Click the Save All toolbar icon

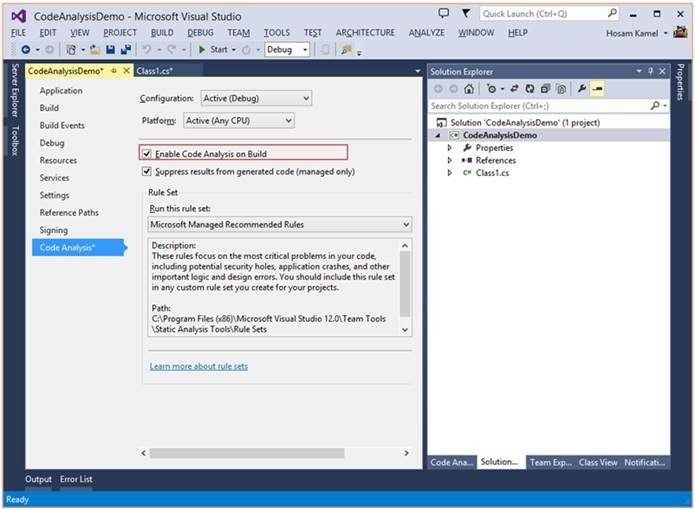126,50
